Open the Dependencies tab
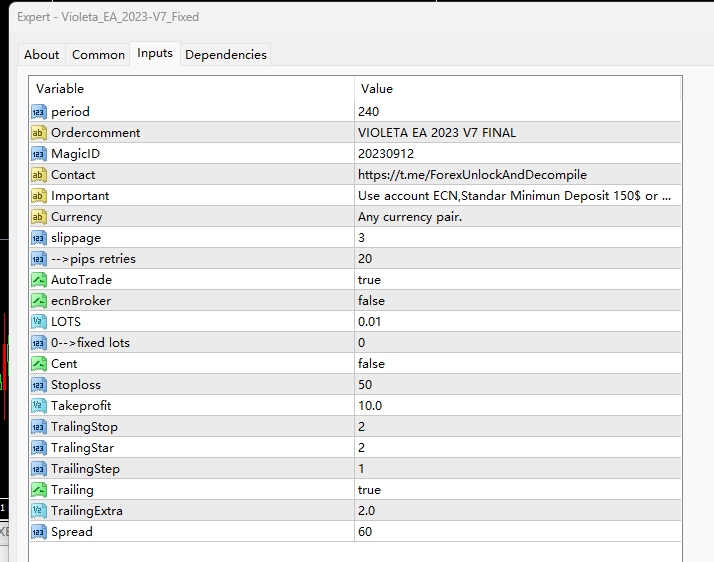 click(226, 55)
